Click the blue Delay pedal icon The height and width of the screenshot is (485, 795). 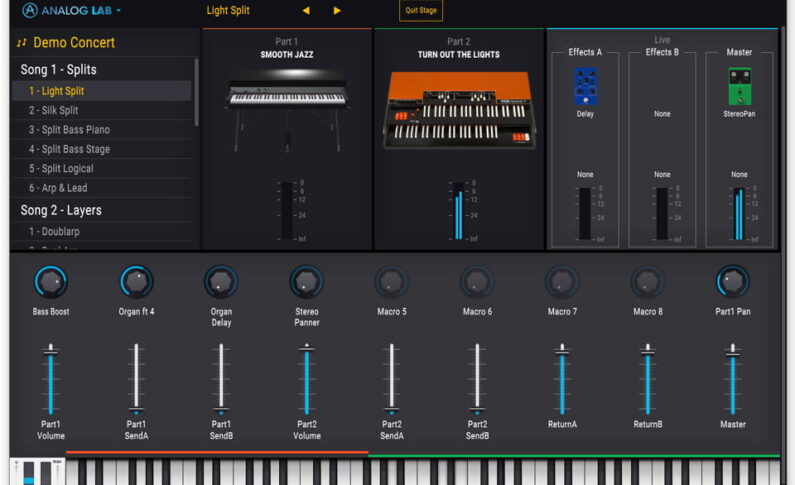[x=585, y=87]
